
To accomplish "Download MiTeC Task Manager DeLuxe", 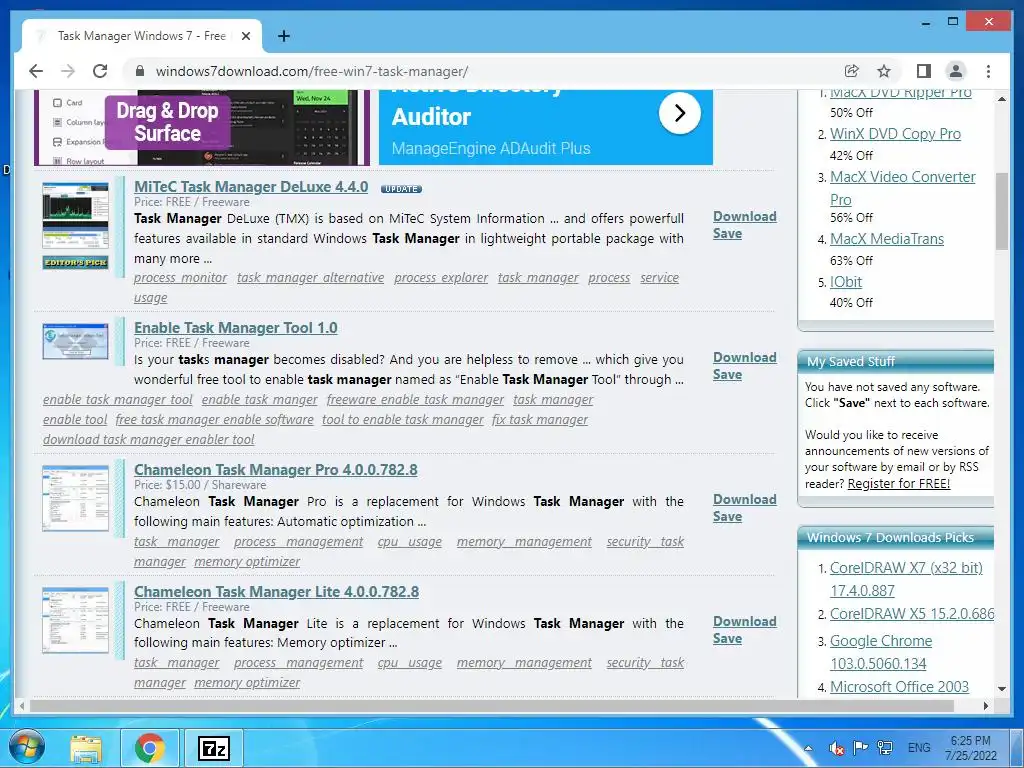I will point(744,216).
